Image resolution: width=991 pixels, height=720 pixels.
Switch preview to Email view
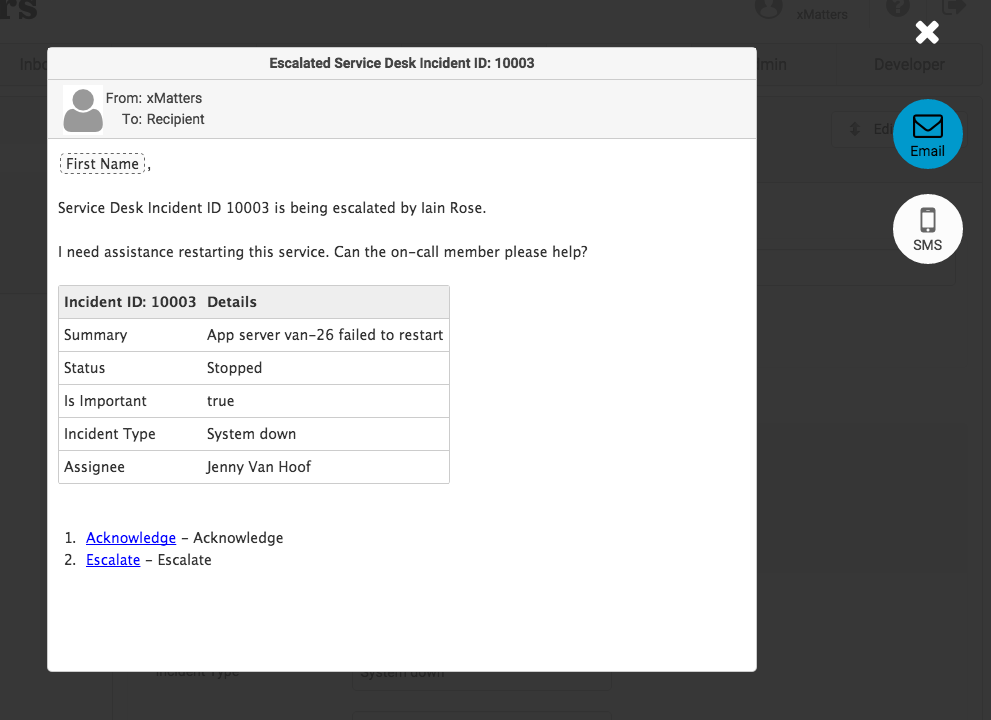pos(928,134)
